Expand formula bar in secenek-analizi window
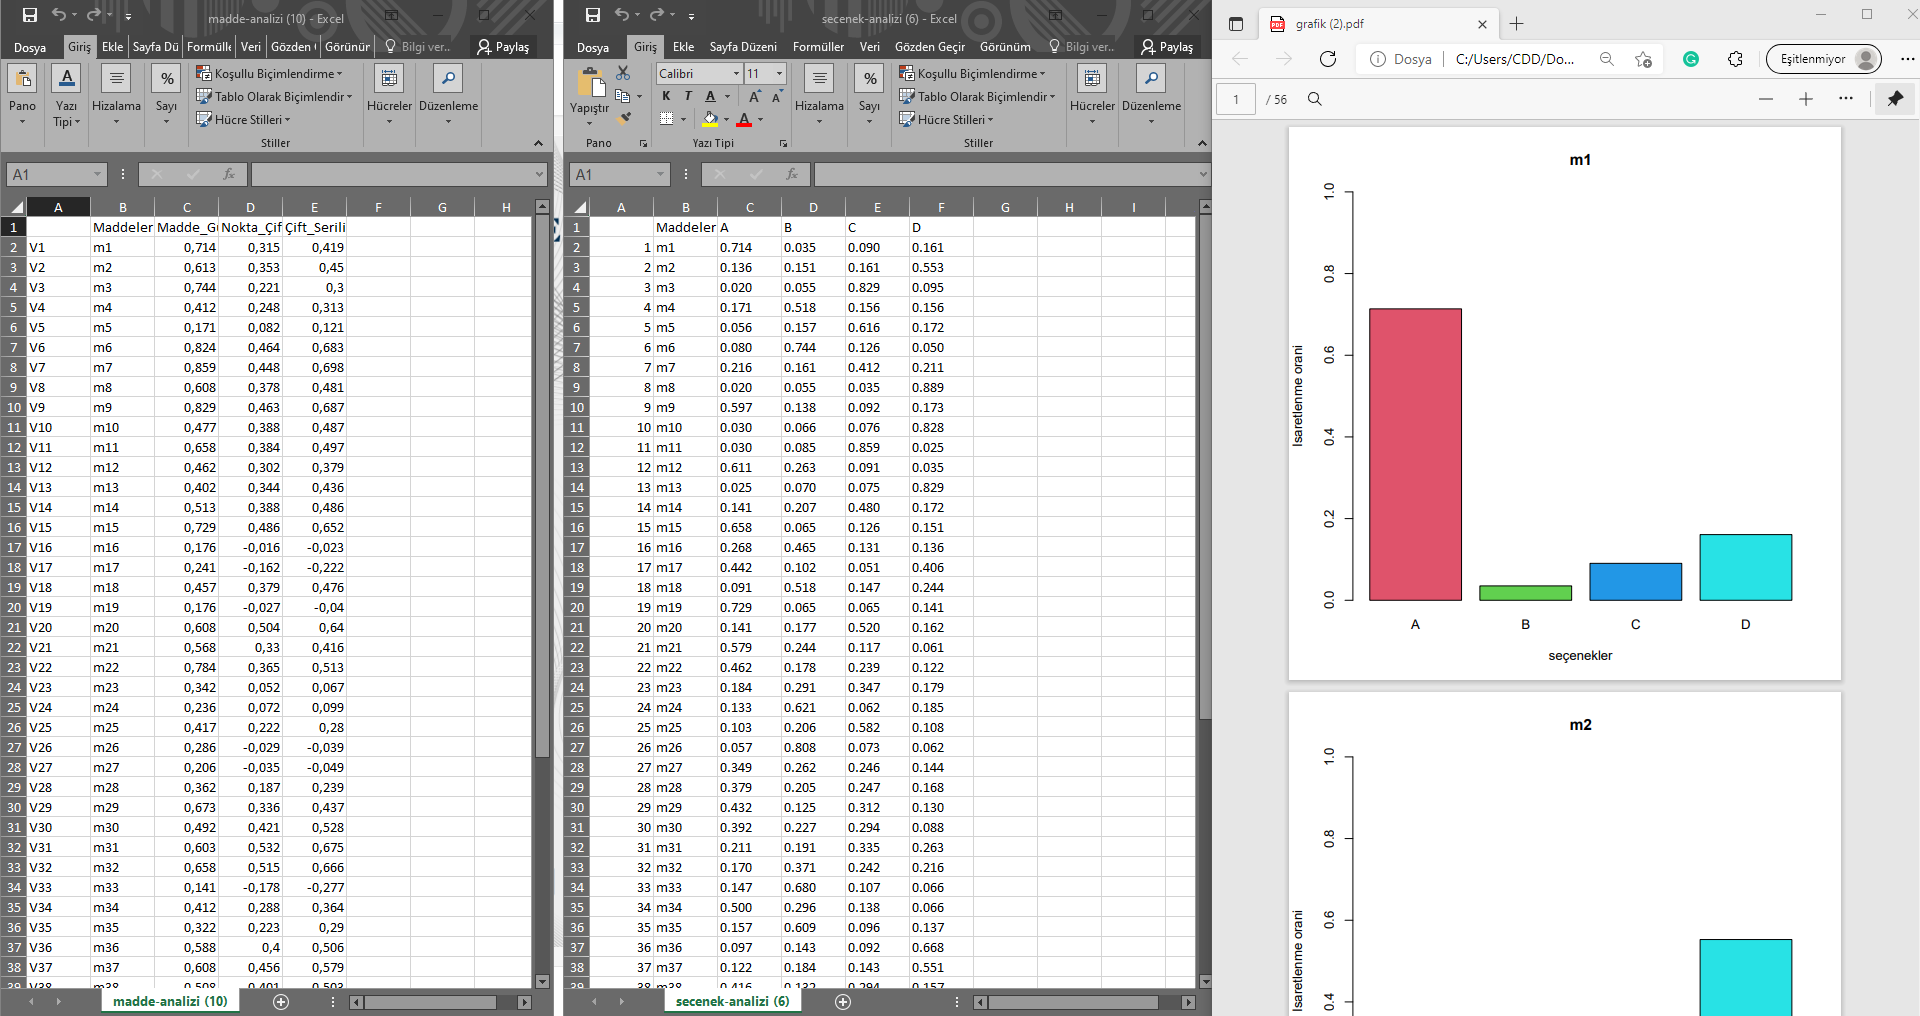This screenshot has height=1016, width=1920. [1203, 174]
